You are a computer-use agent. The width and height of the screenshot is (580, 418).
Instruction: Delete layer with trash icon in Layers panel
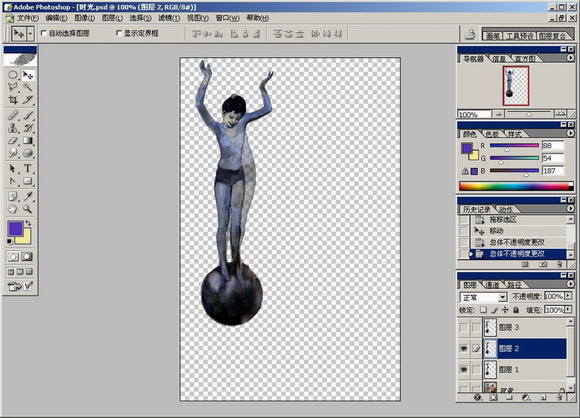[560, 398]
